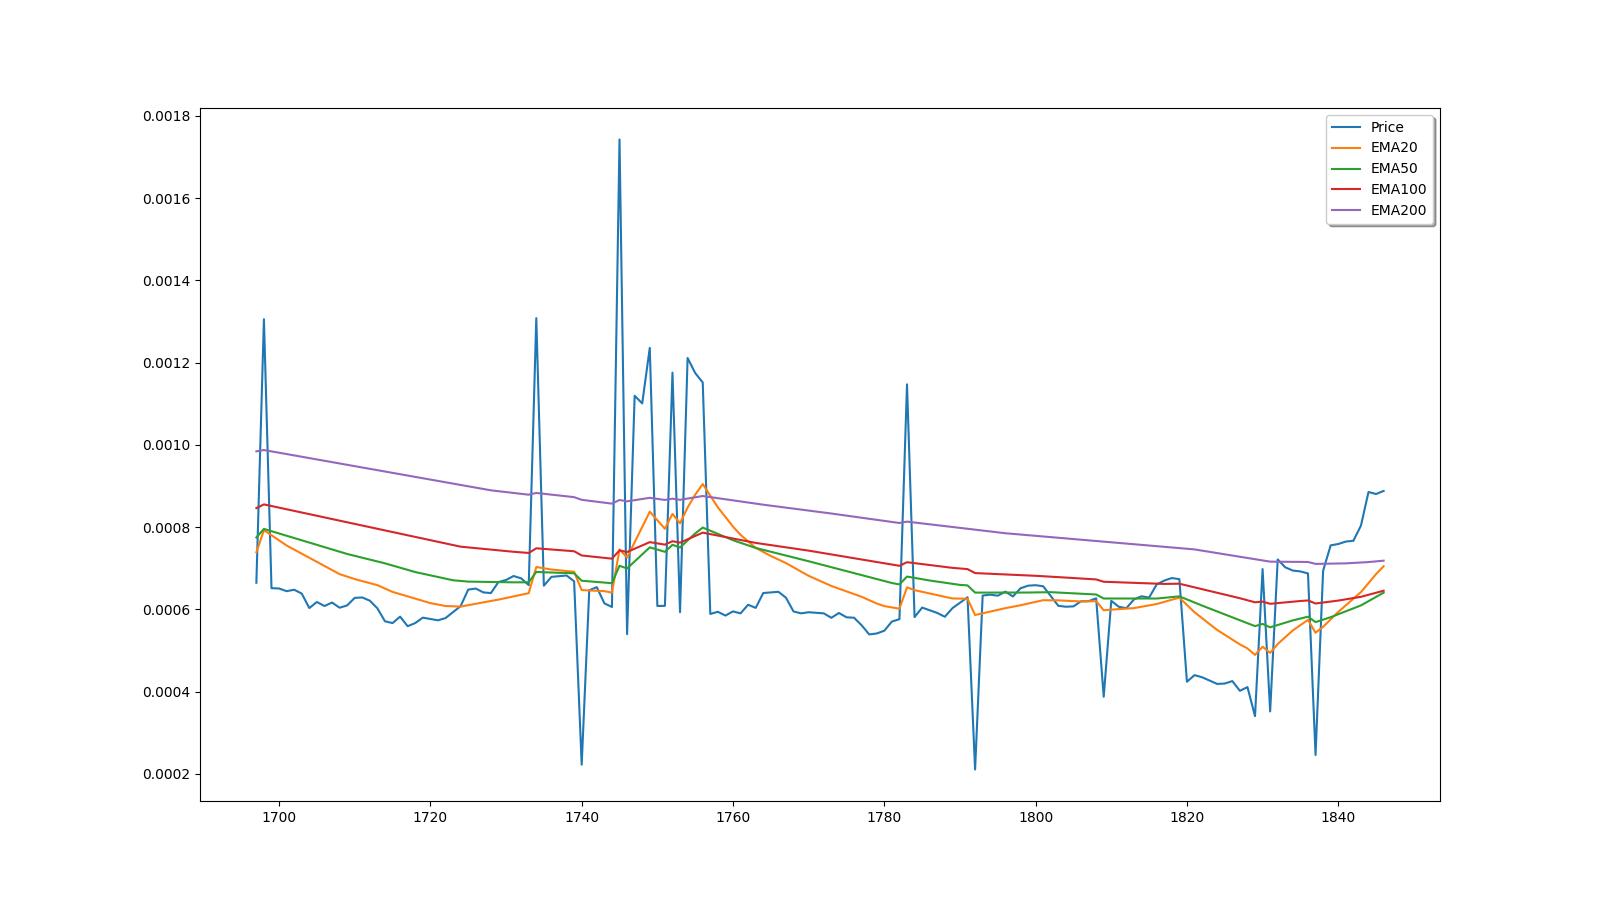Click the 1820 x-axis tick label
Image resolution: width=1600 pixels, height=900 pixels.
click(x=1187, y=817)
